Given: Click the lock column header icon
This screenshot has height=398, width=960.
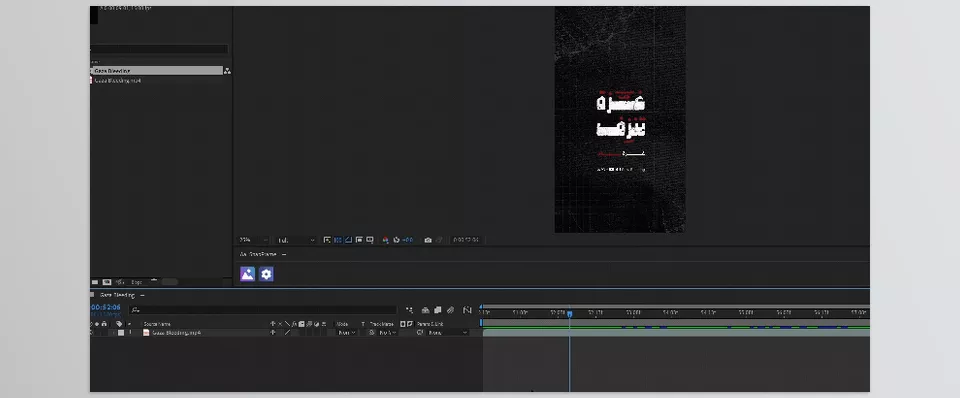Looking at the screenshot, I should coord(104,324).
